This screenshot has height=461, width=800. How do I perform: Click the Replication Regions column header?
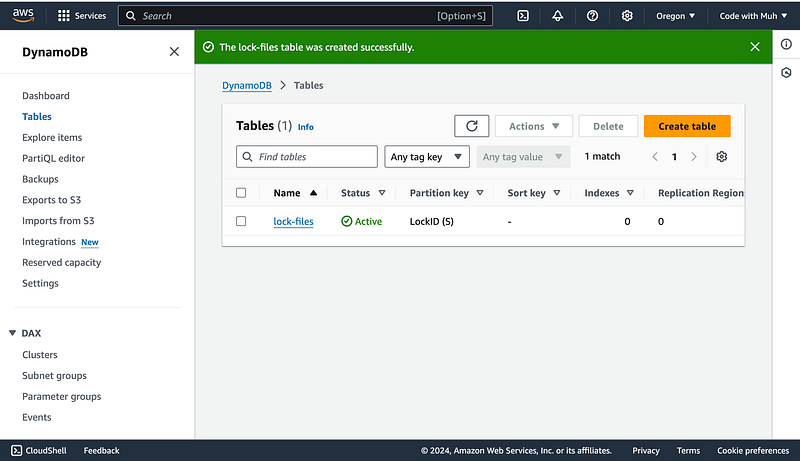point(701,193)
